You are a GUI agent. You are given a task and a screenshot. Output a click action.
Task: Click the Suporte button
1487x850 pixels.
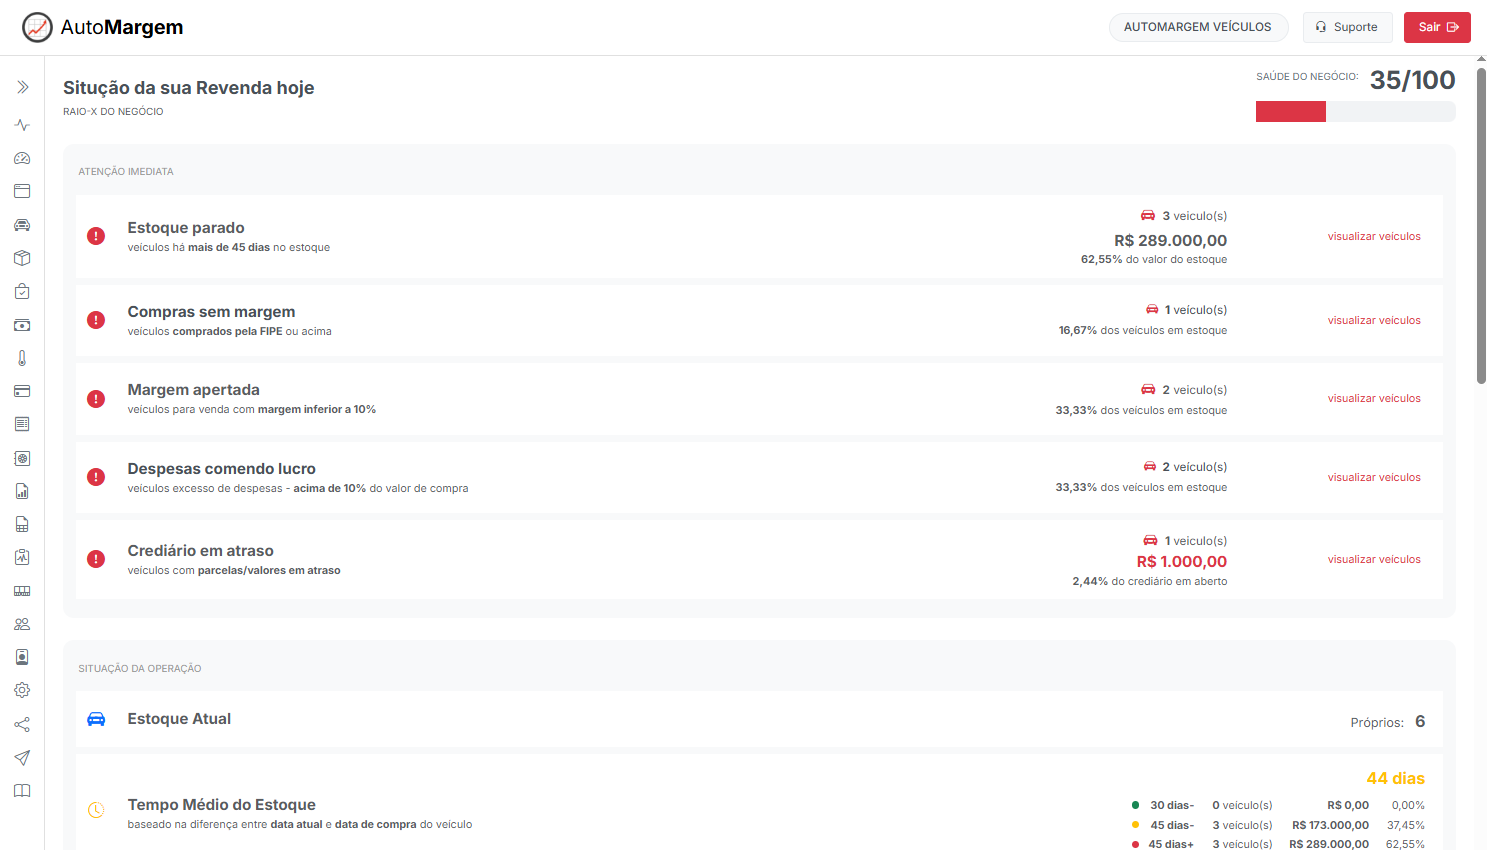pos(1347,27)
